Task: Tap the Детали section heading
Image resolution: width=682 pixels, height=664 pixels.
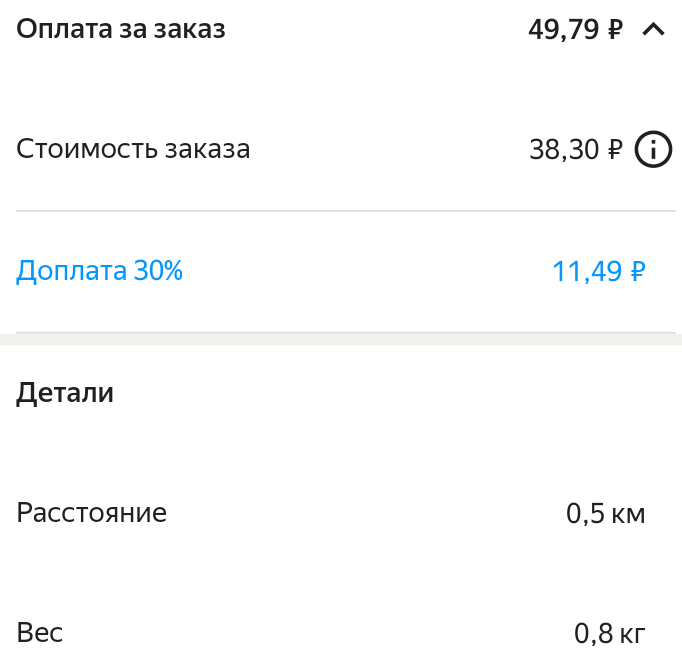Action: coord(65,393)
